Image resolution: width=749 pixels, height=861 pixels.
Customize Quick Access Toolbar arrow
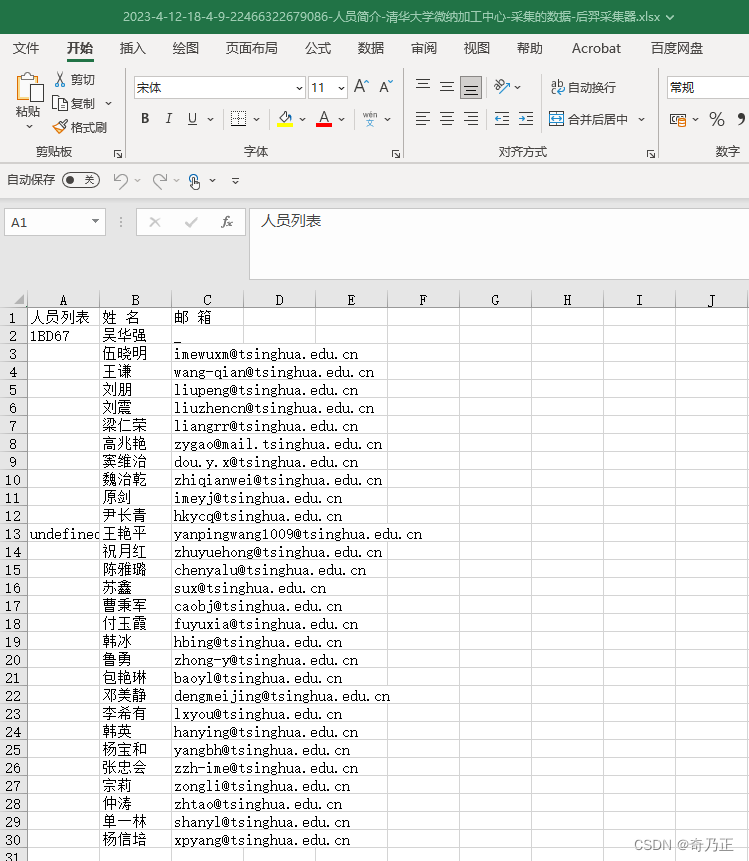click(236, 181)
